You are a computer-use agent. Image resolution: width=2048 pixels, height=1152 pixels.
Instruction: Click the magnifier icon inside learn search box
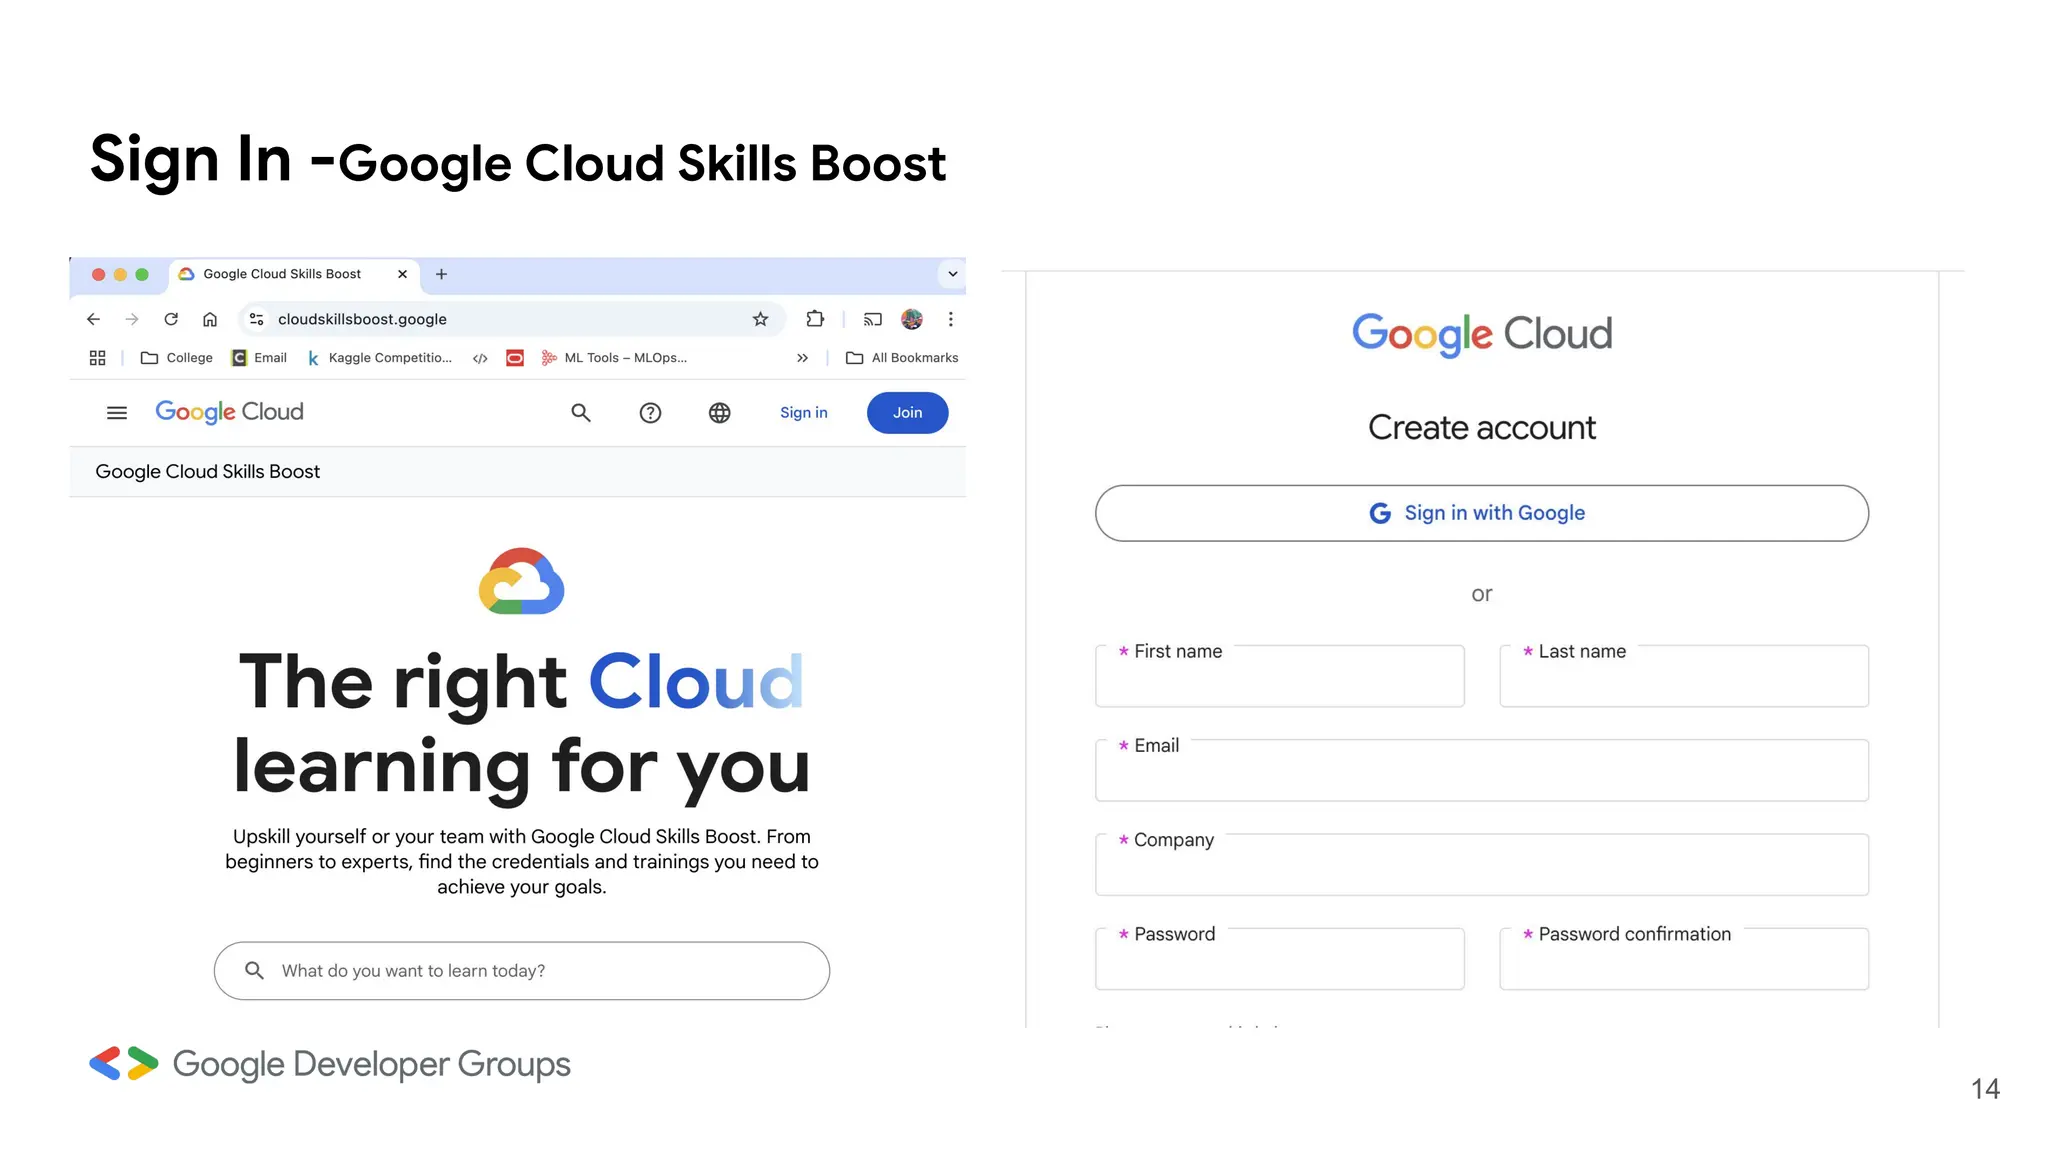click(x=255, y=971)
